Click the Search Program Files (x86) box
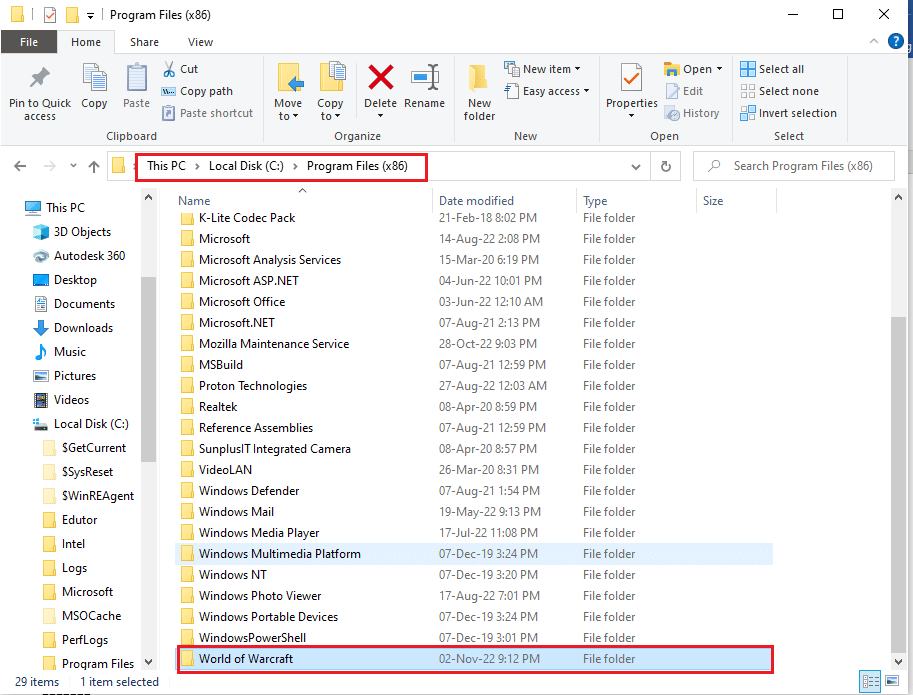This screenshot has height=695, width=913. [794, 166]
